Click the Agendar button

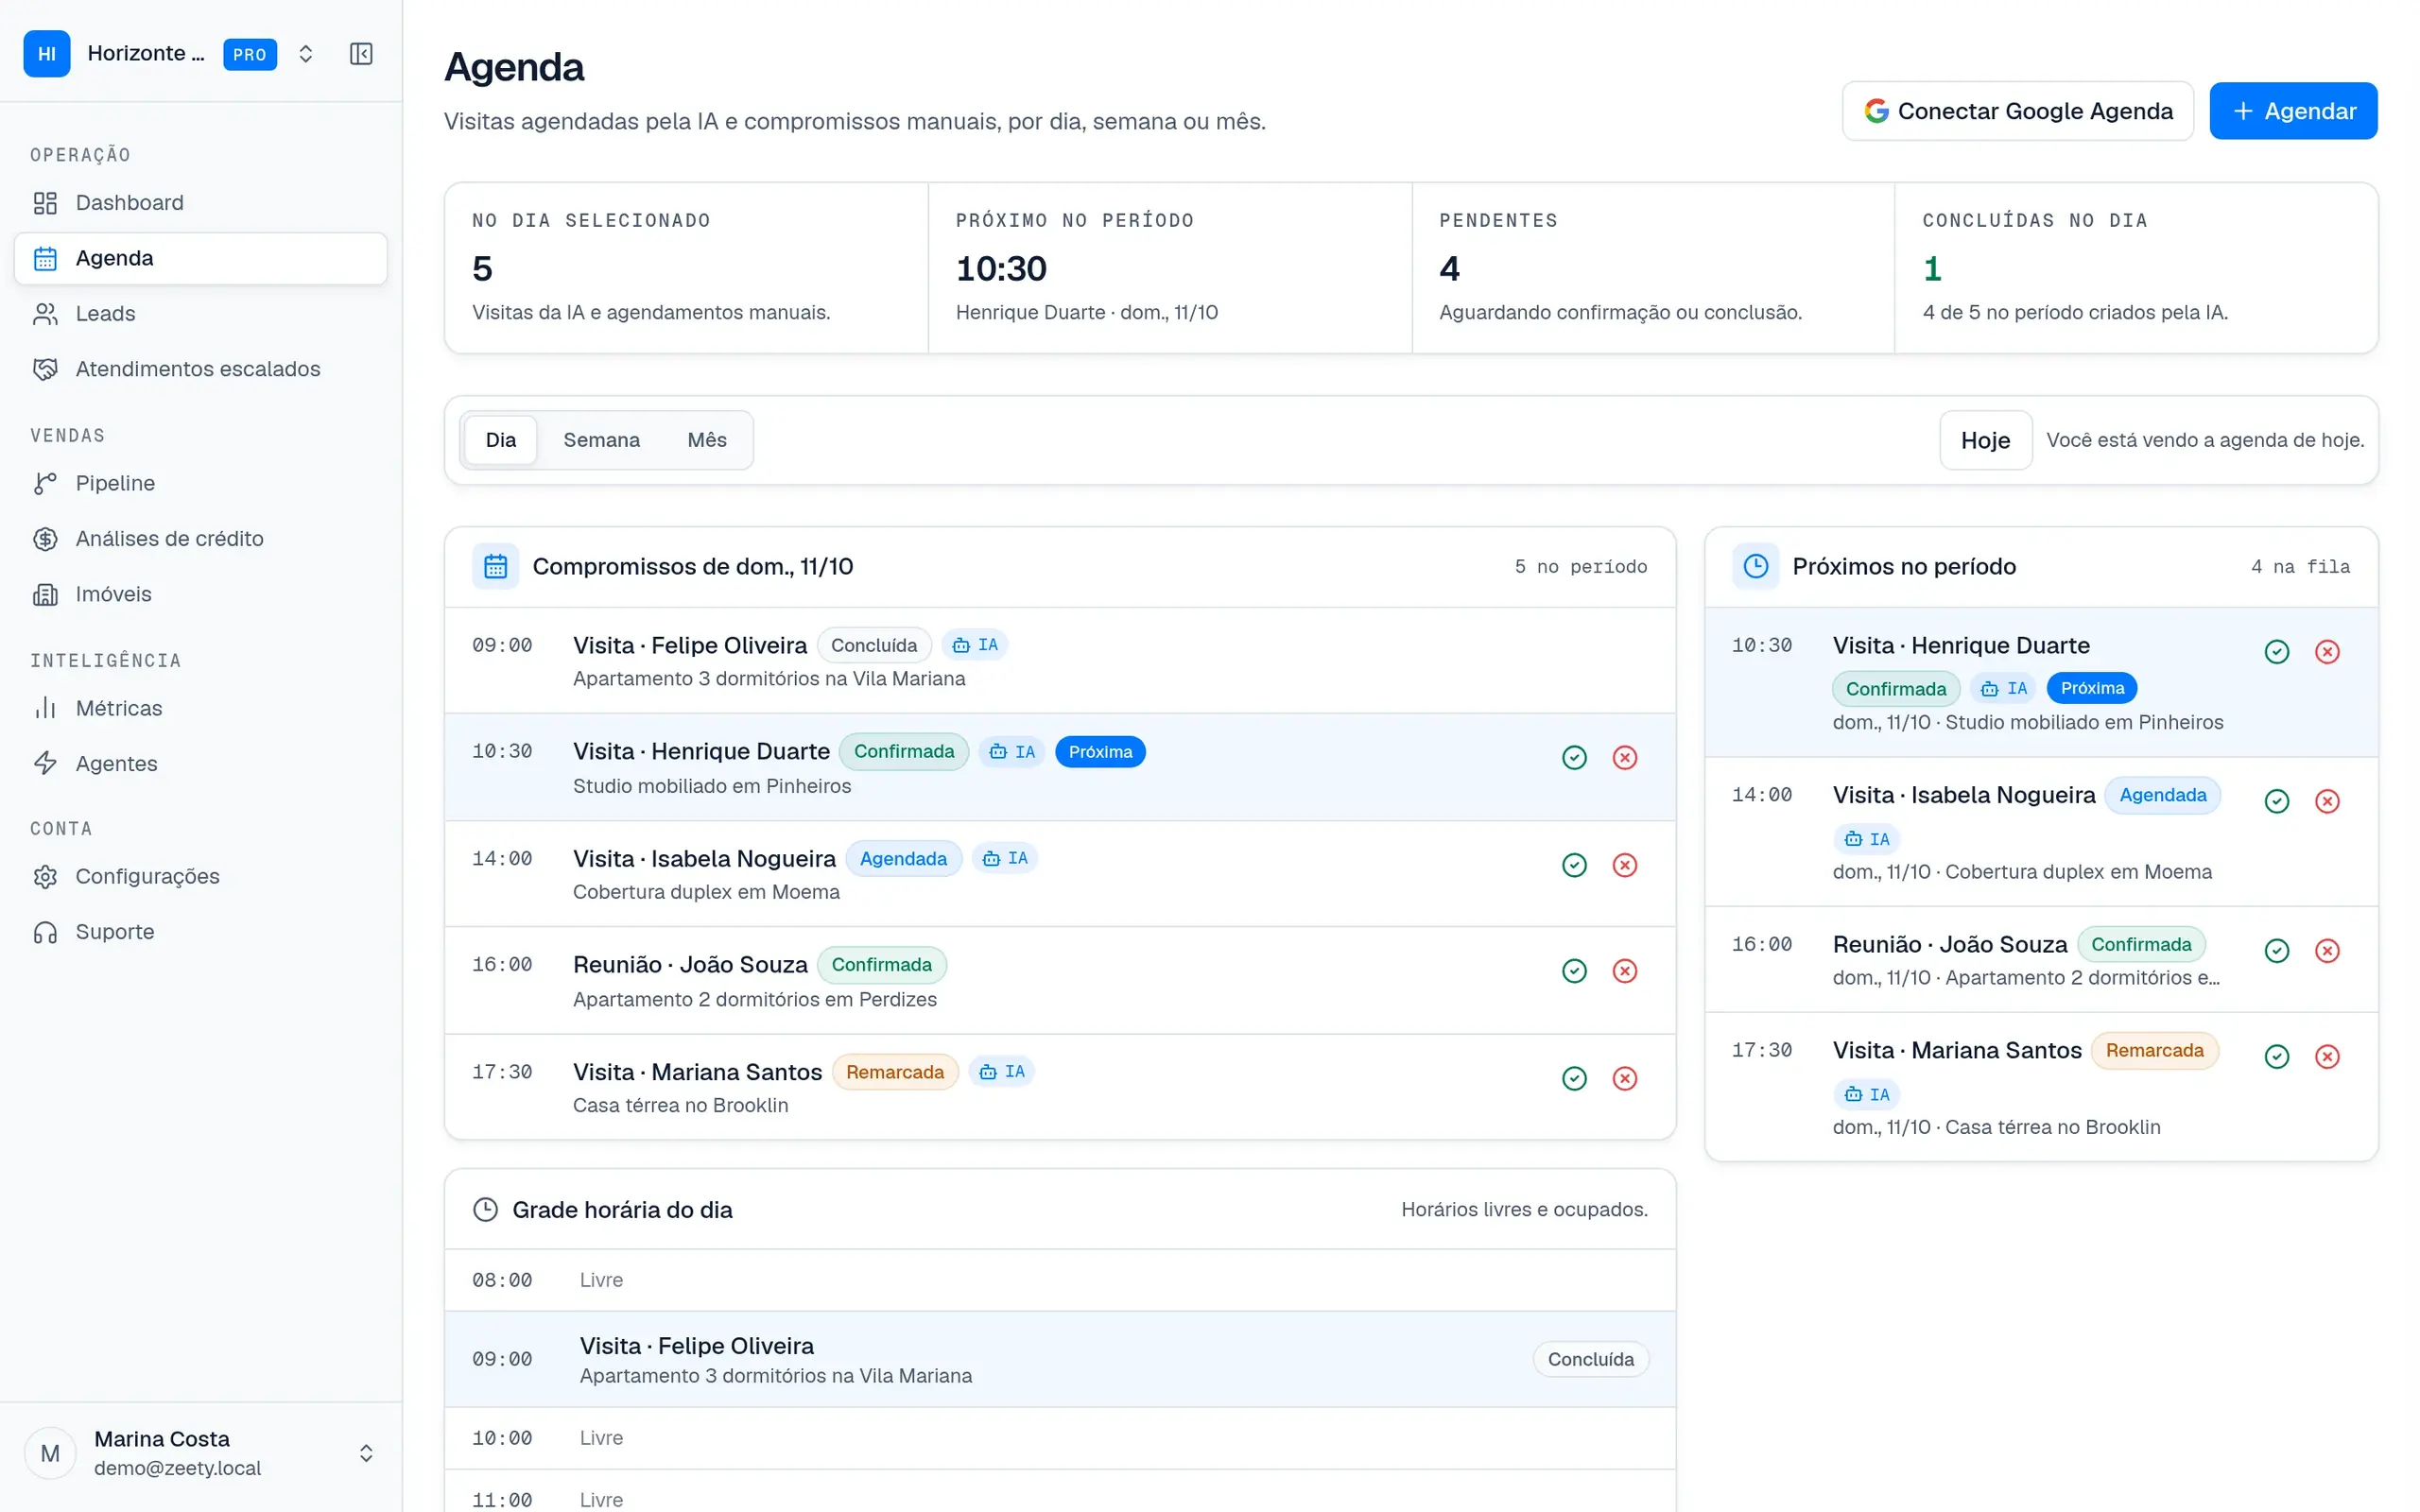coord(2292,111)
